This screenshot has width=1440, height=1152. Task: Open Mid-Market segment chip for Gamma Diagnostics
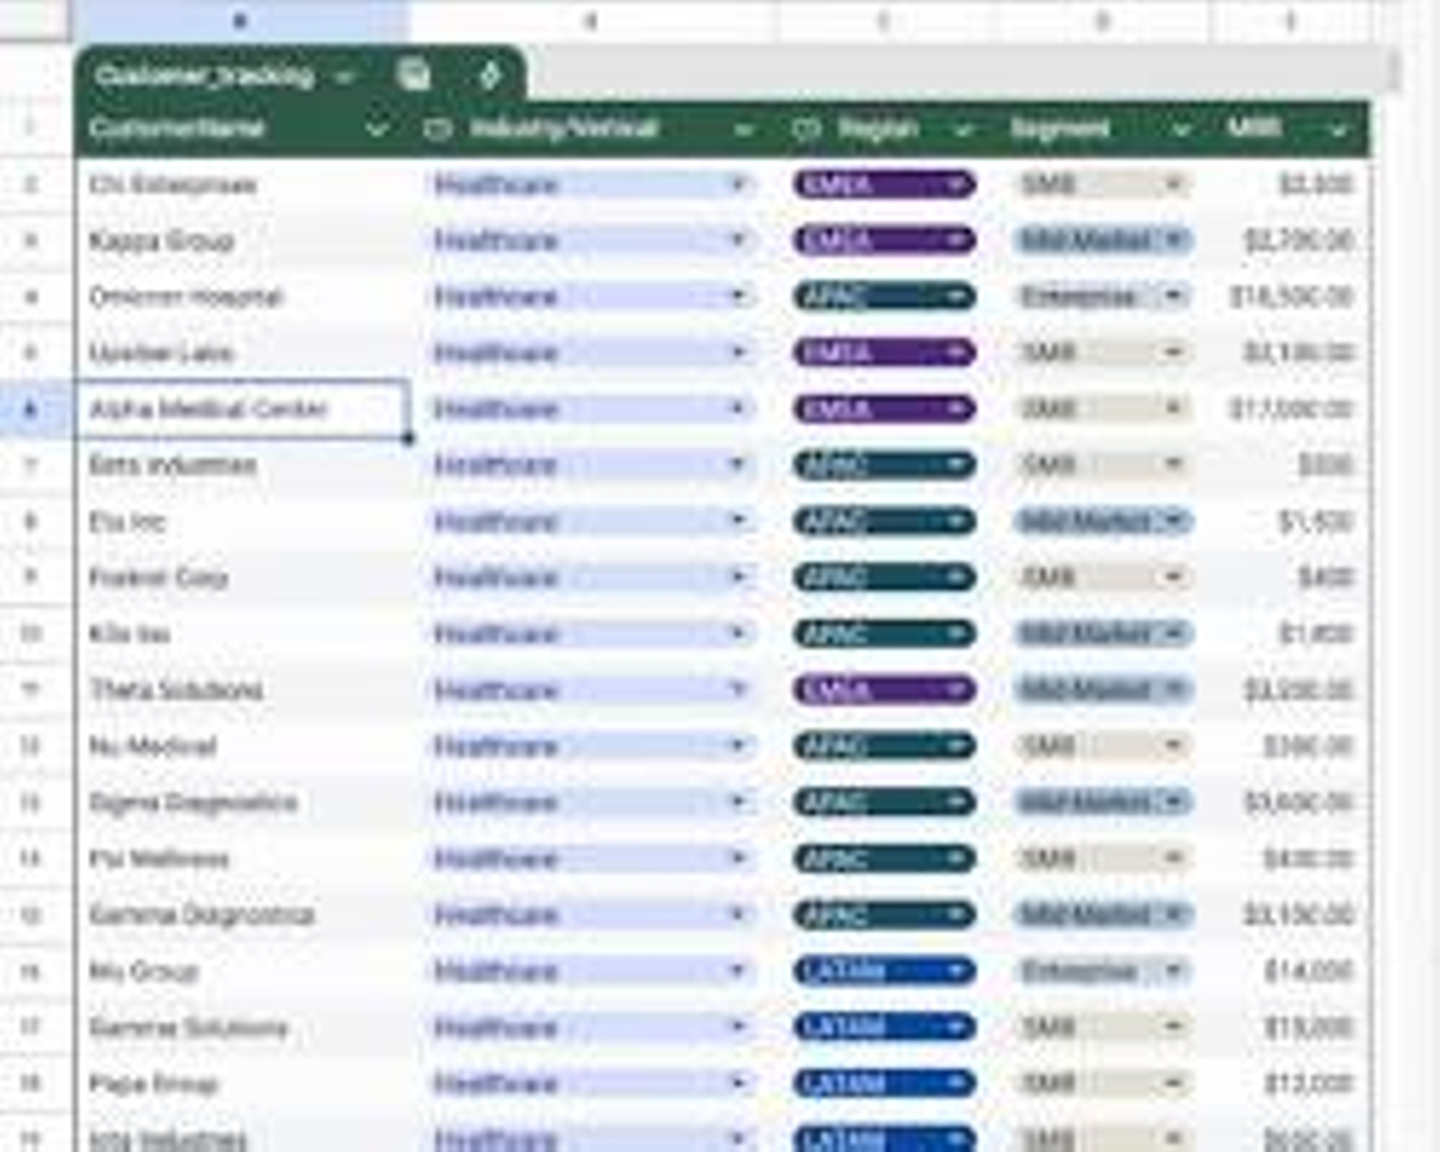1101,915
